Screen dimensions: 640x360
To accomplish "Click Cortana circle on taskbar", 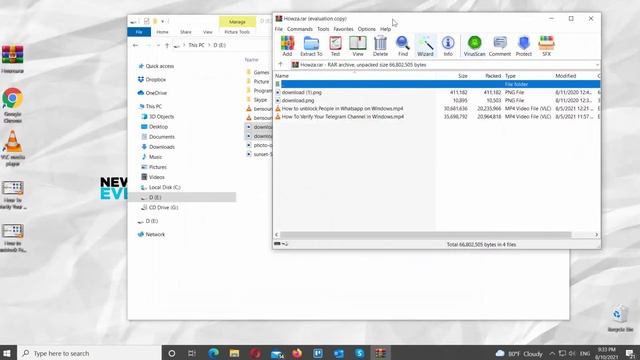I will (x=171, y=353).
